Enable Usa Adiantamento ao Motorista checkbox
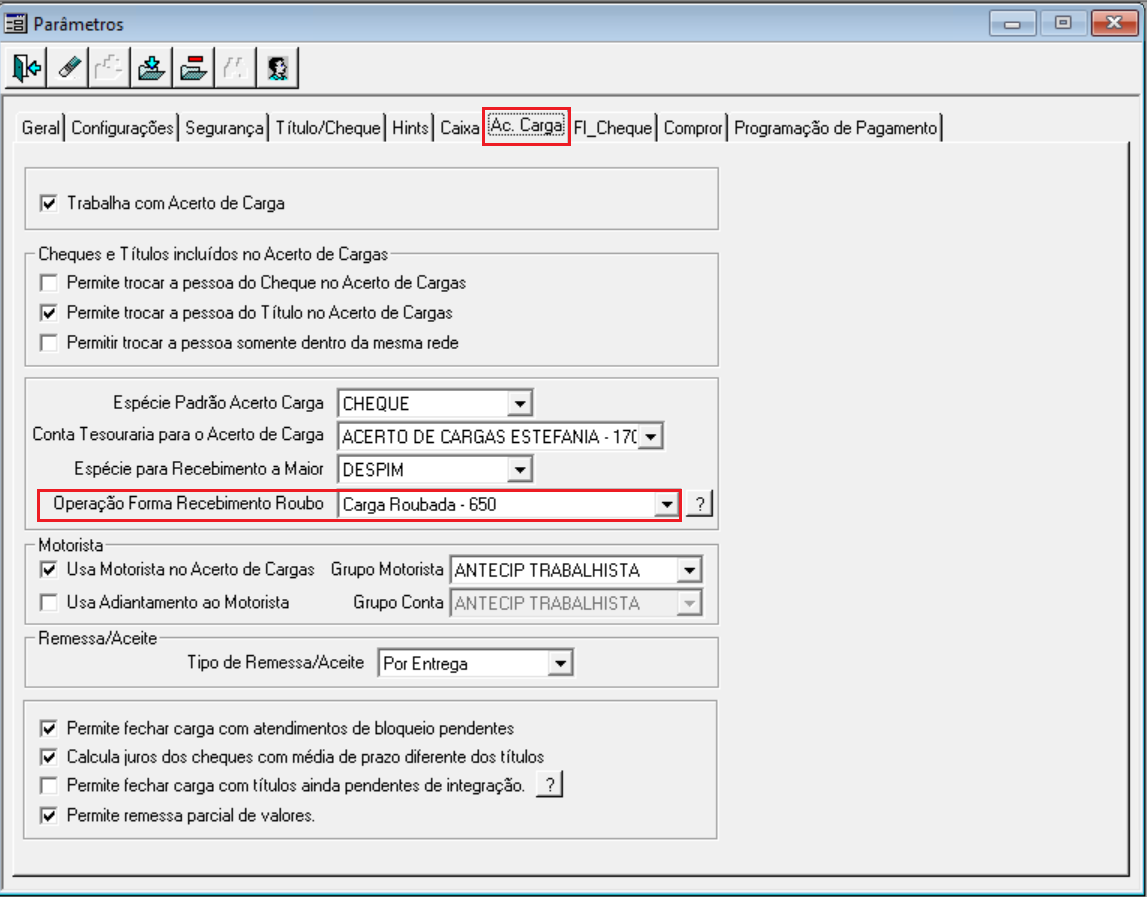The width and height of the screenshot is (1147, 897). (x=49, y=602)
